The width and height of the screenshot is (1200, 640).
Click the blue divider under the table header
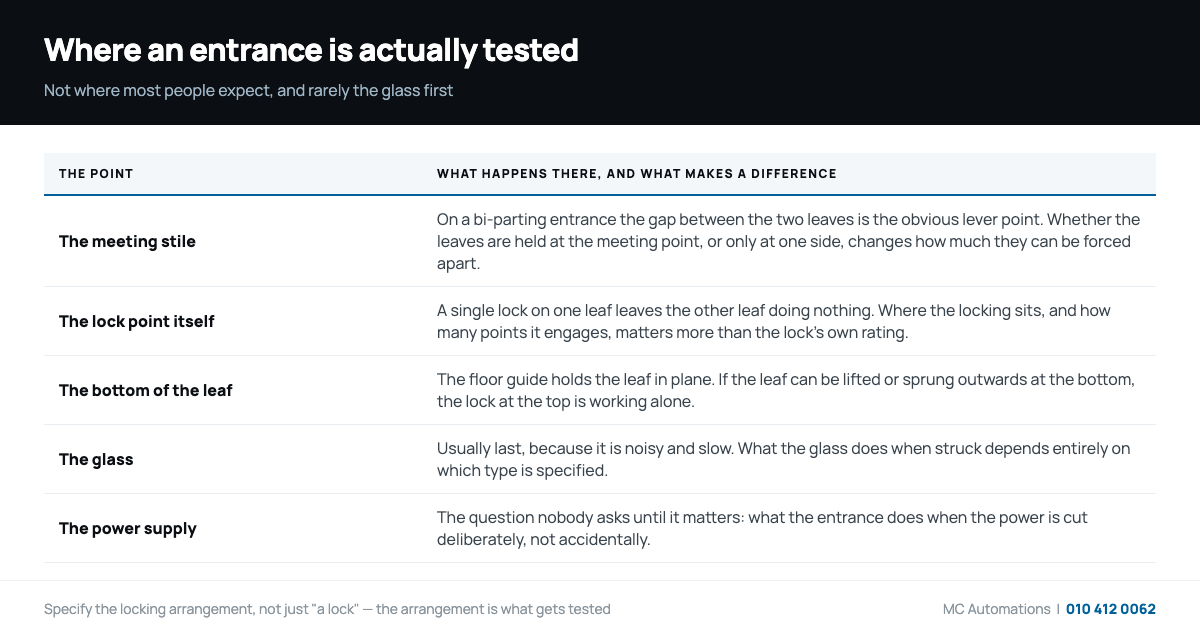[x=600, y=195]
